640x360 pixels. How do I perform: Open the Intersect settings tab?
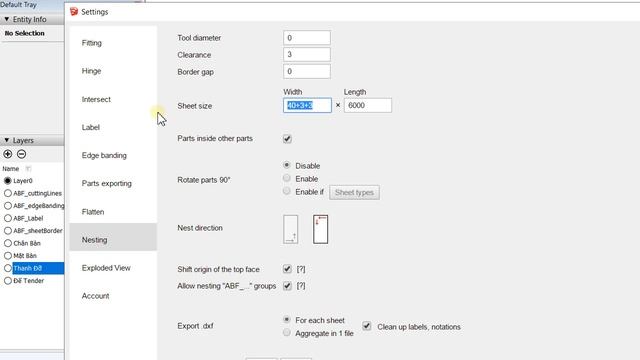point(113,99)
